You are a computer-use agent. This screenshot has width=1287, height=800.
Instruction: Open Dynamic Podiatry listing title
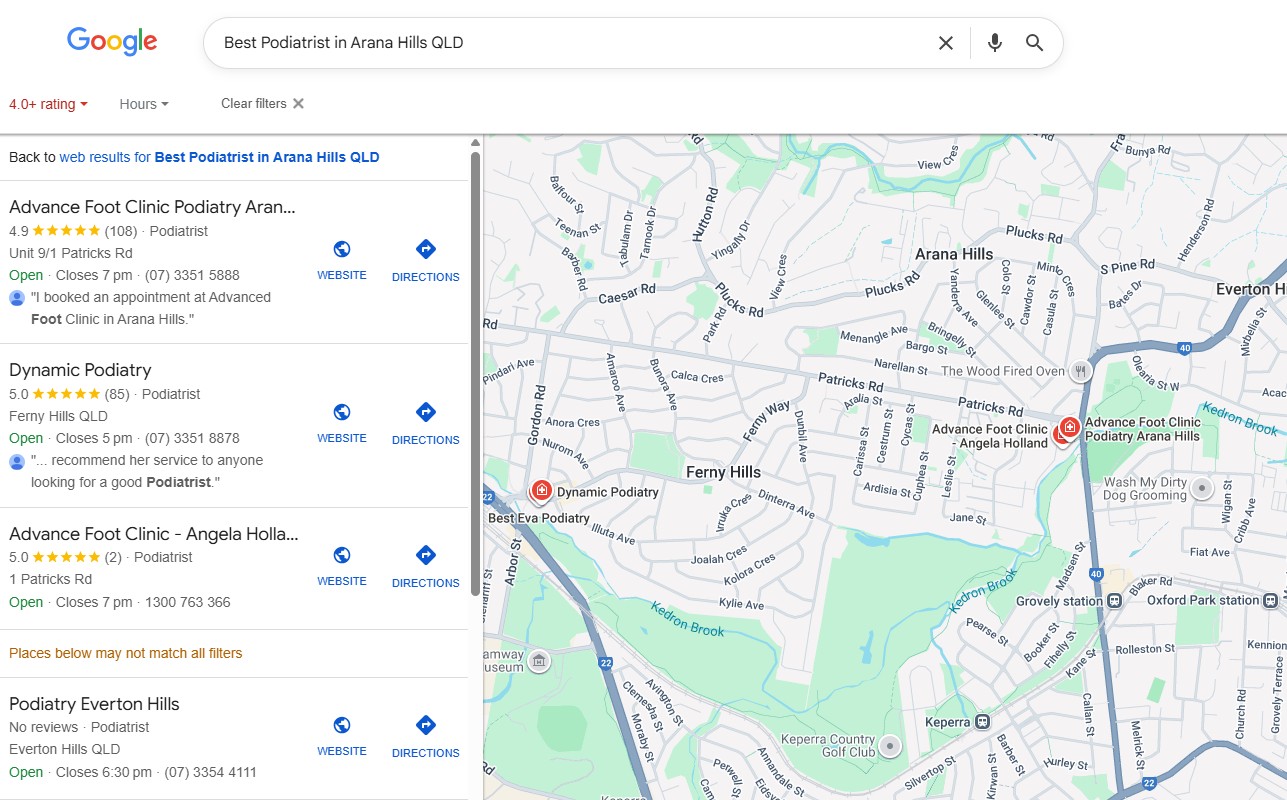pos(80,370)
